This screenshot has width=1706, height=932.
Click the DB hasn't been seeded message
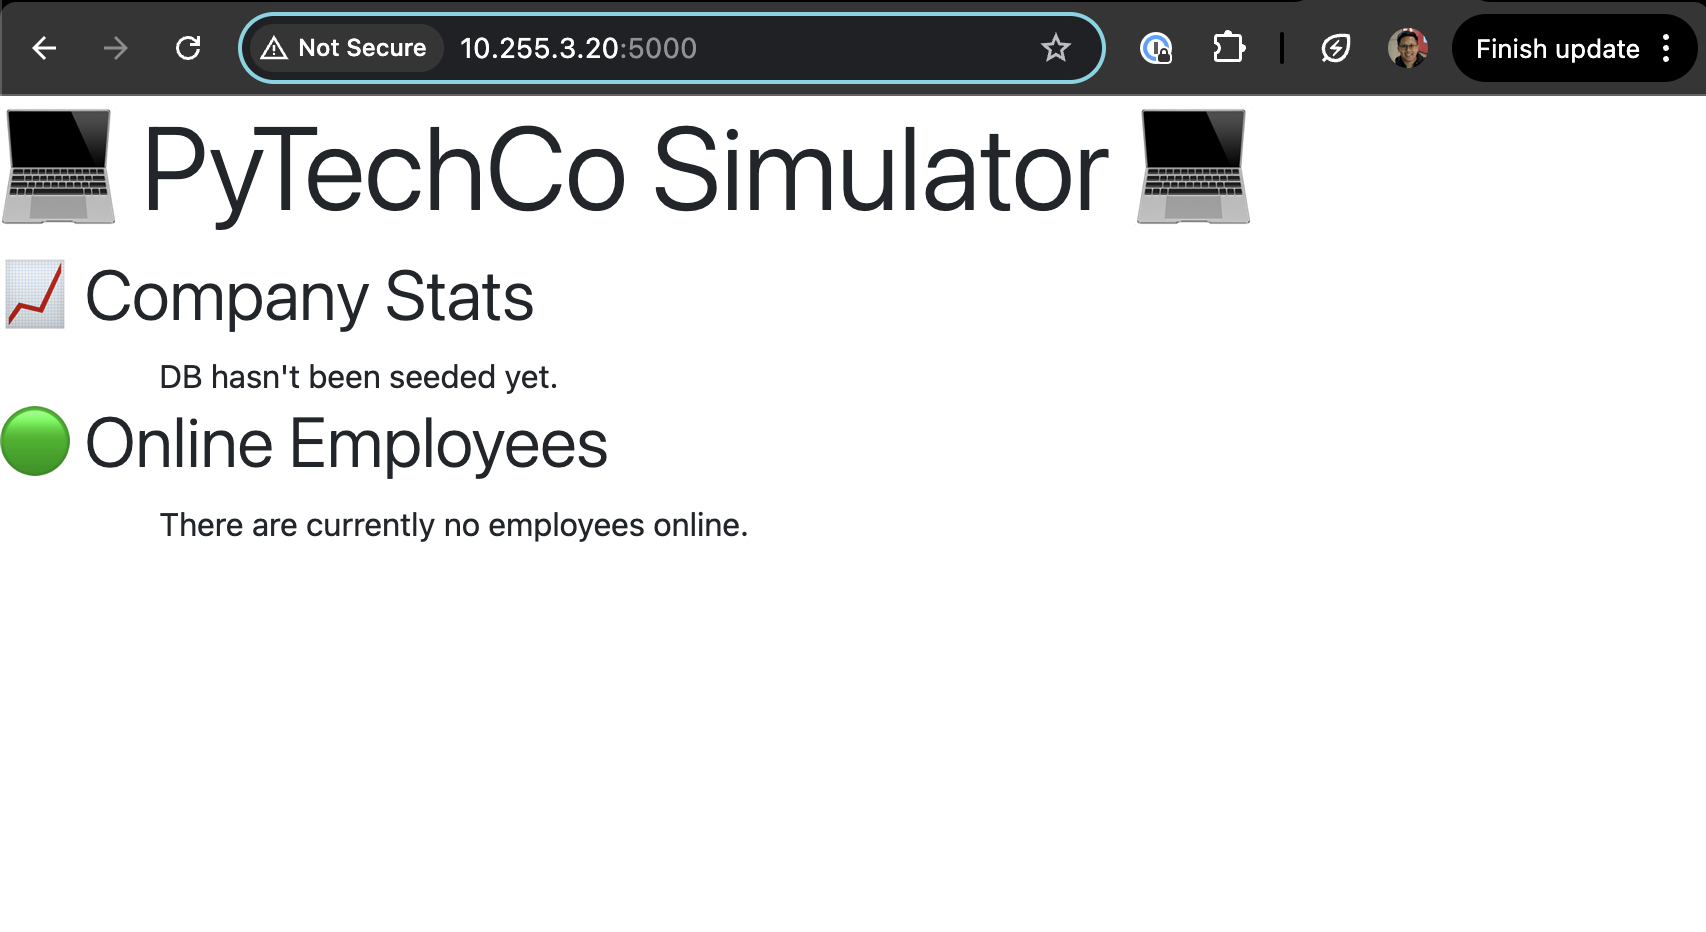pyautogui.click(x=359, y=377)
